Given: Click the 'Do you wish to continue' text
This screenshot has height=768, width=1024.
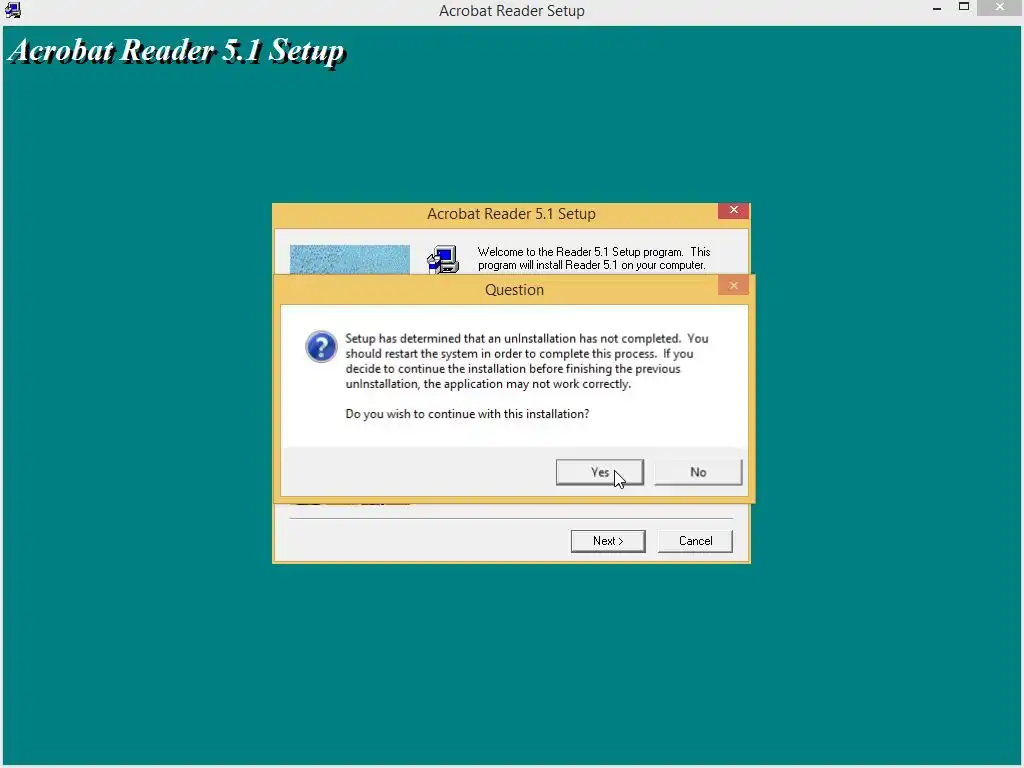Looking at the screenshot, I should click(467, 414).
